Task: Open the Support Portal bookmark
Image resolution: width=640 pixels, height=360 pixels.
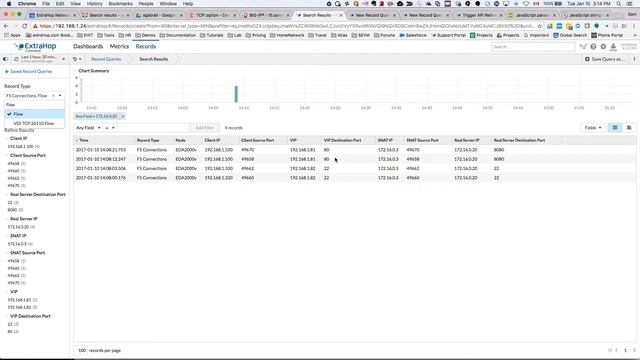Action: [448, 36]
